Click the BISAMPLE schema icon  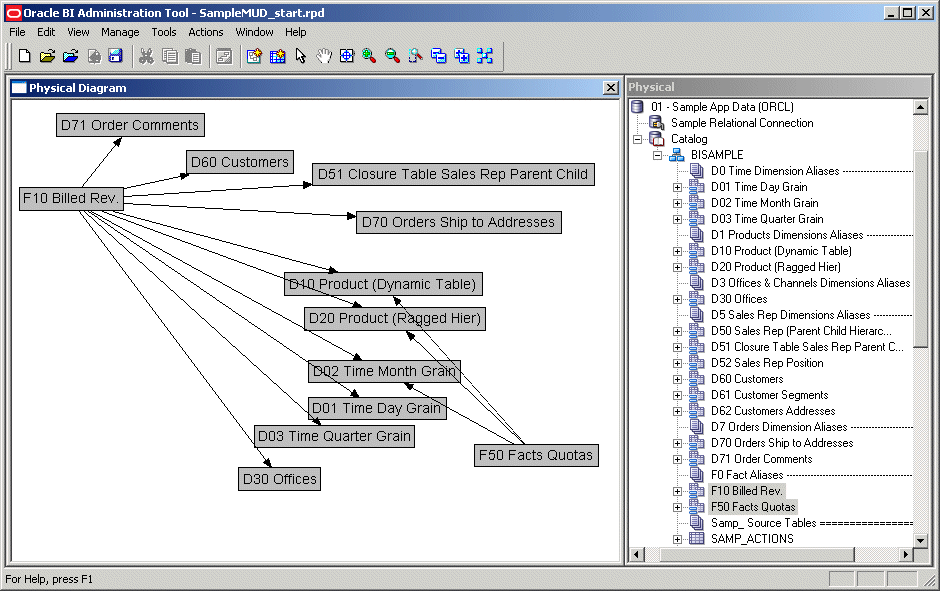click(x=677, y=155)
